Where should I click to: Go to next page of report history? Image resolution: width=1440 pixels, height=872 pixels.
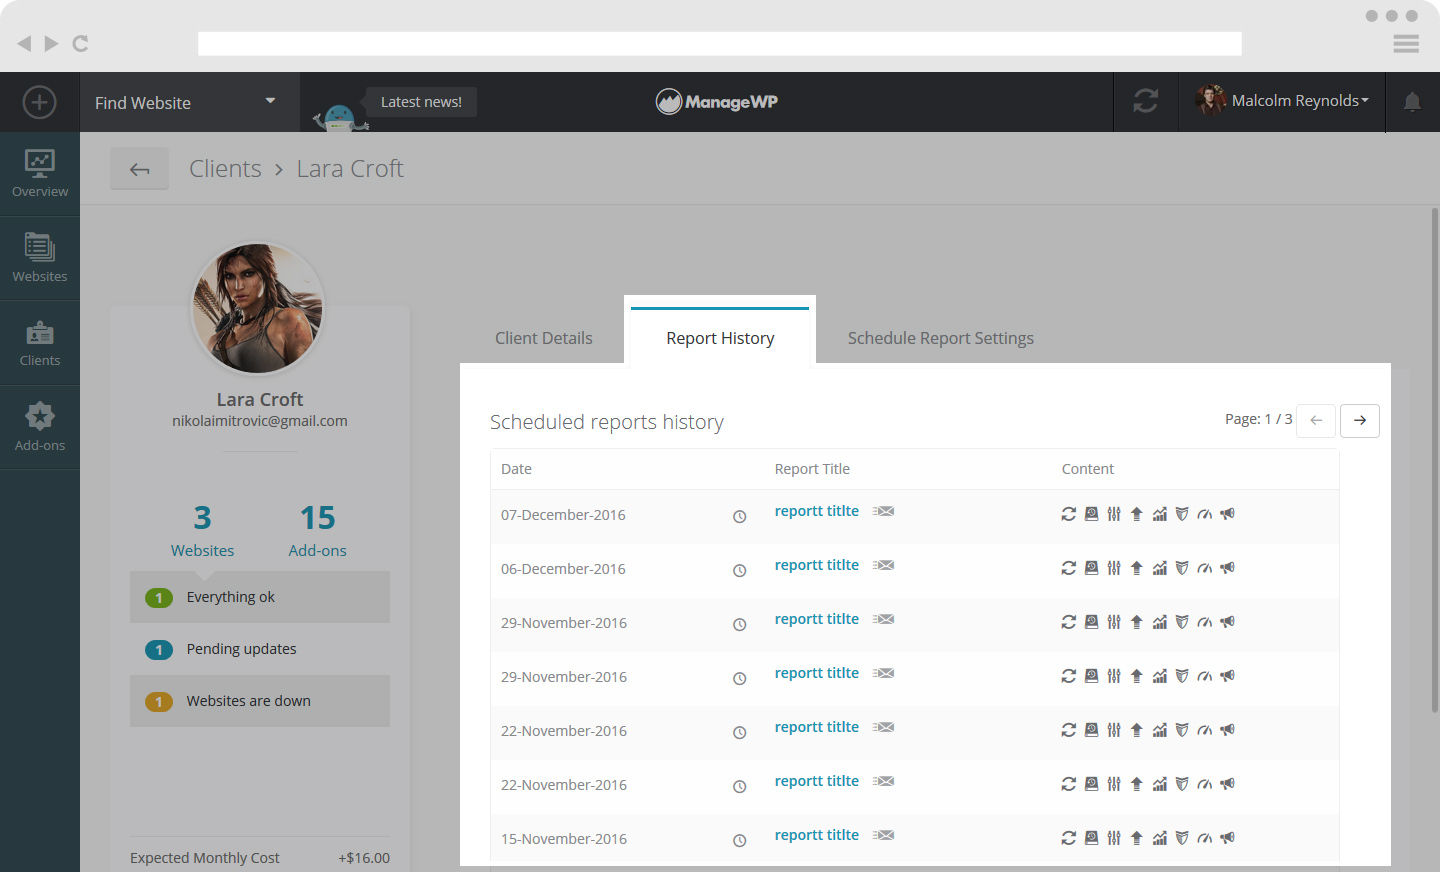click(1360, 421)
